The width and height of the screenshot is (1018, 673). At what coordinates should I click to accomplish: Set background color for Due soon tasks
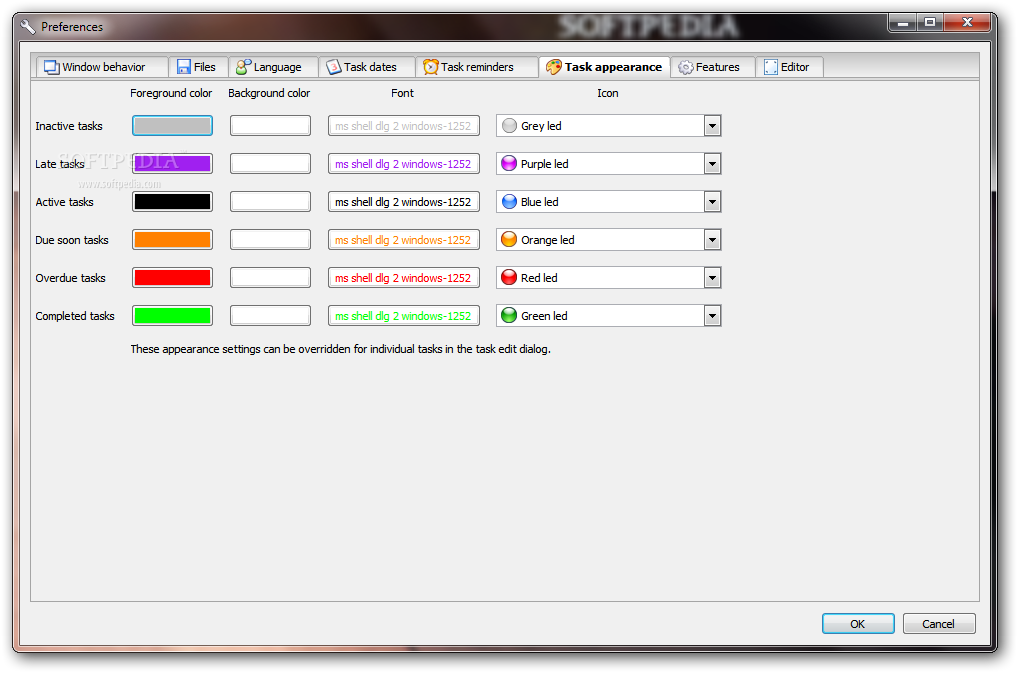pos(270,239)
